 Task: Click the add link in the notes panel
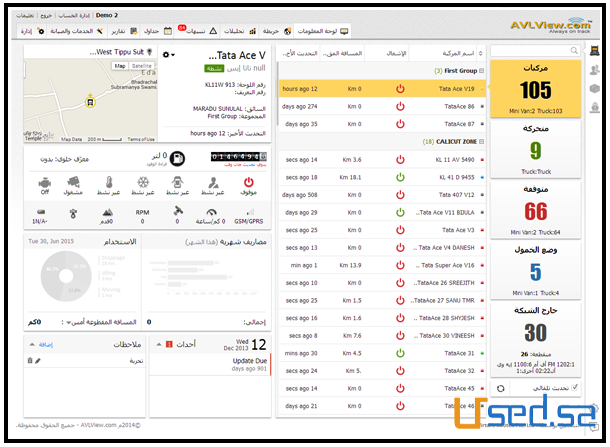44,343
